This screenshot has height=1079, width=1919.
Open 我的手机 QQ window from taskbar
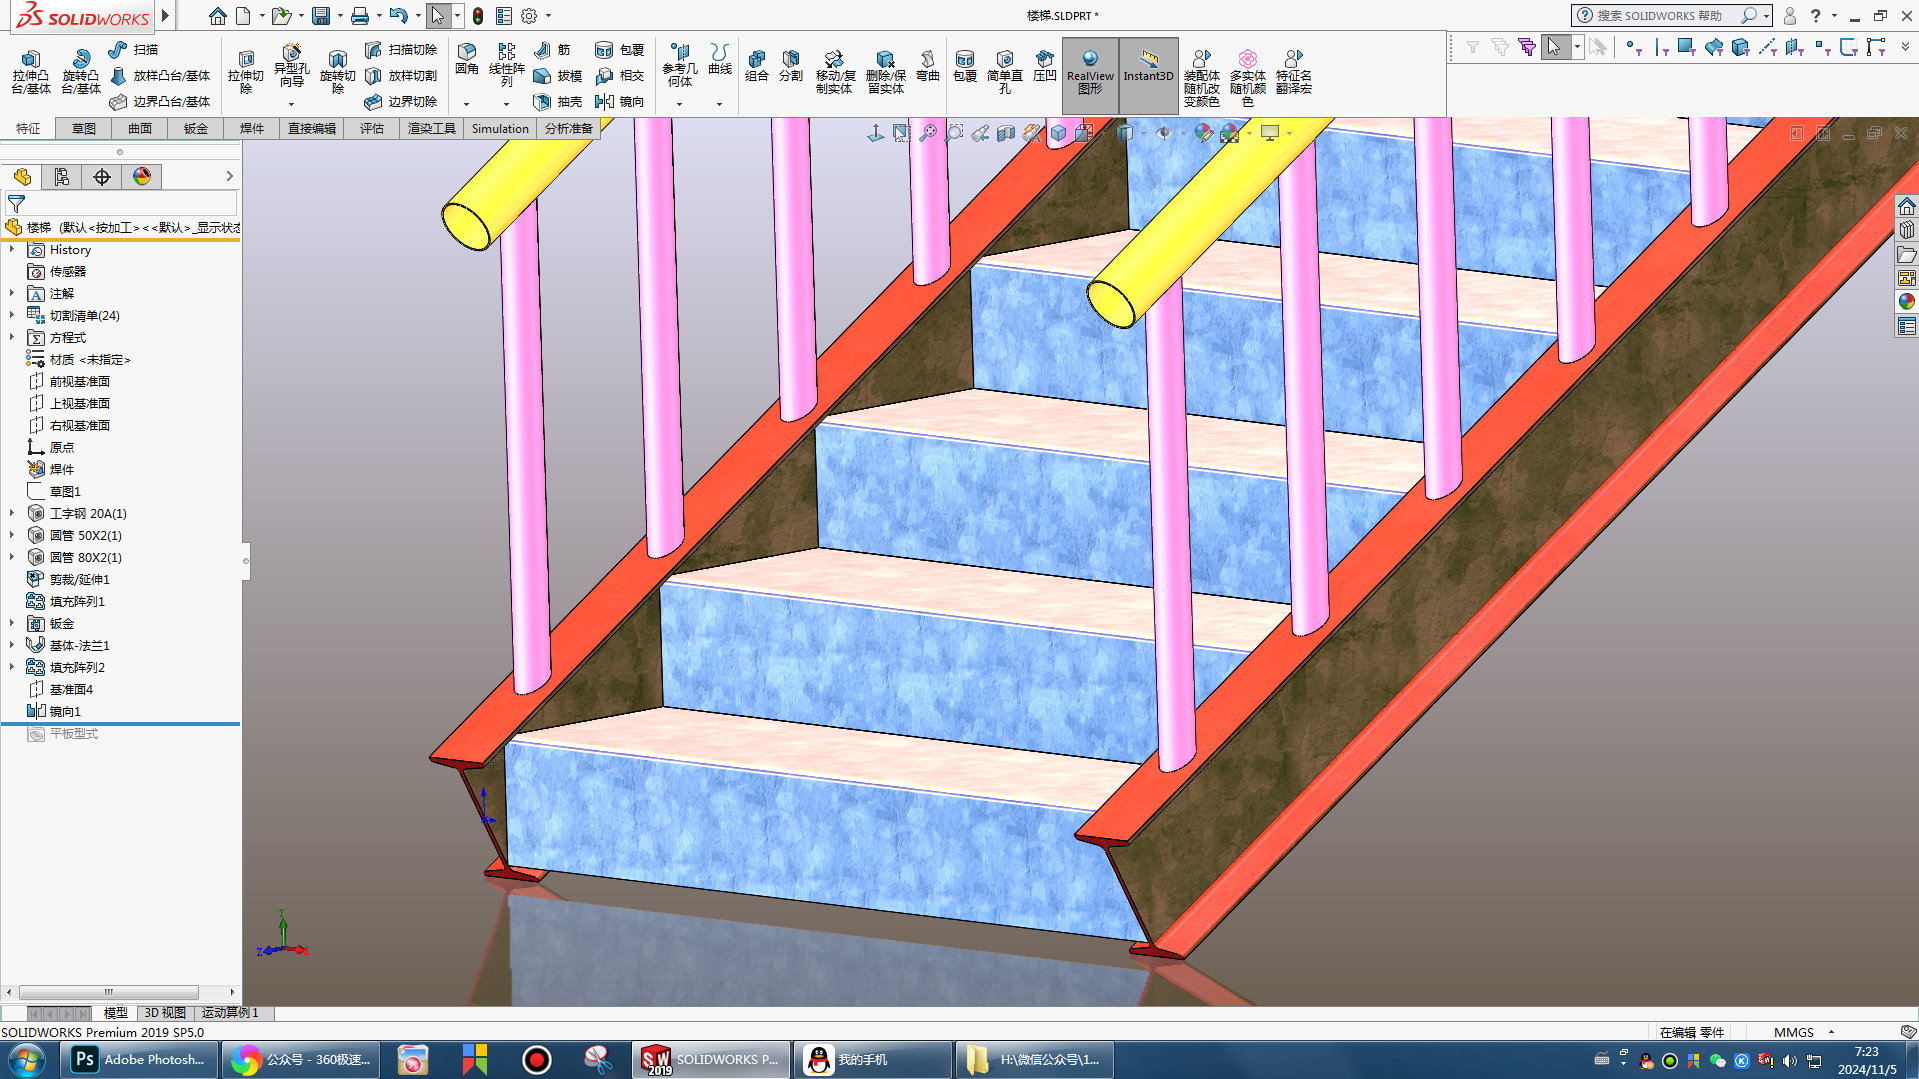pyautogui.click(x=872, y=1060)
